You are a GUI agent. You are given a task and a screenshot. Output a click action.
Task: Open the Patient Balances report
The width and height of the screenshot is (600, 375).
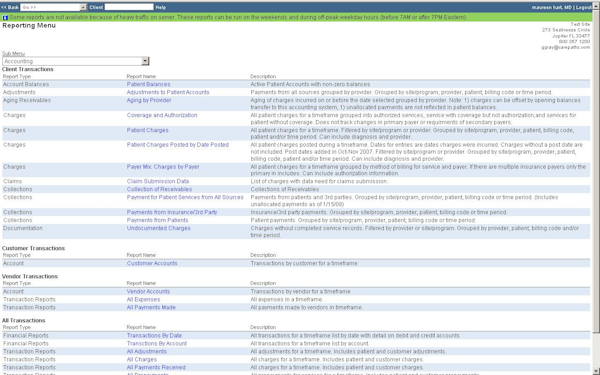click(148, 84)
